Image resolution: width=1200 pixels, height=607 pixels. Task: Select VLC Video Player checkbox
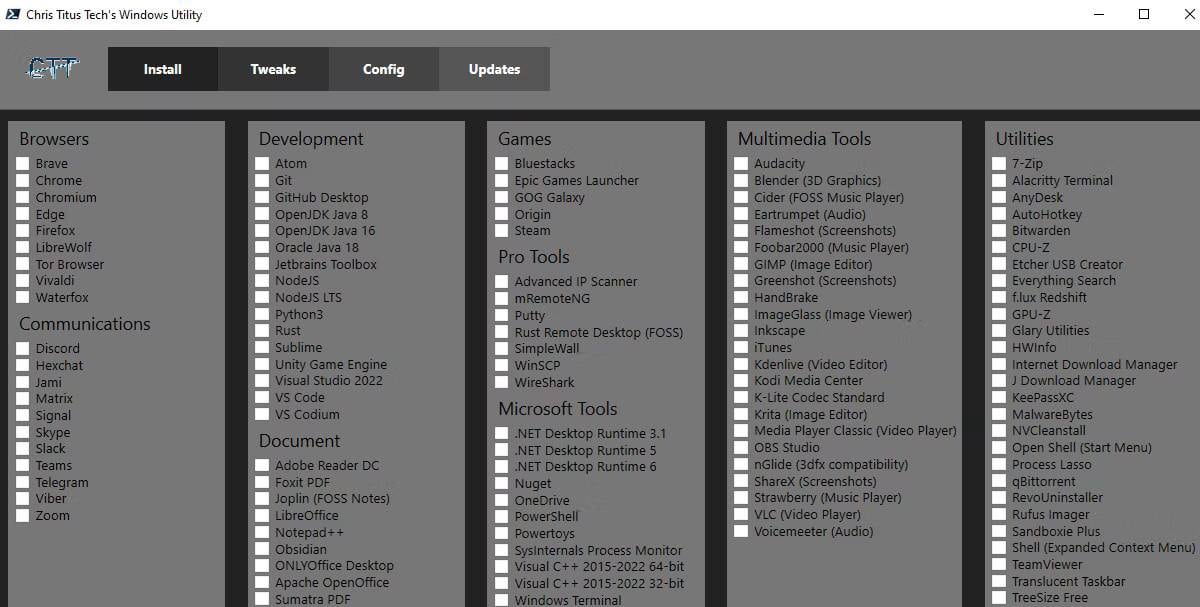[742, 514]
